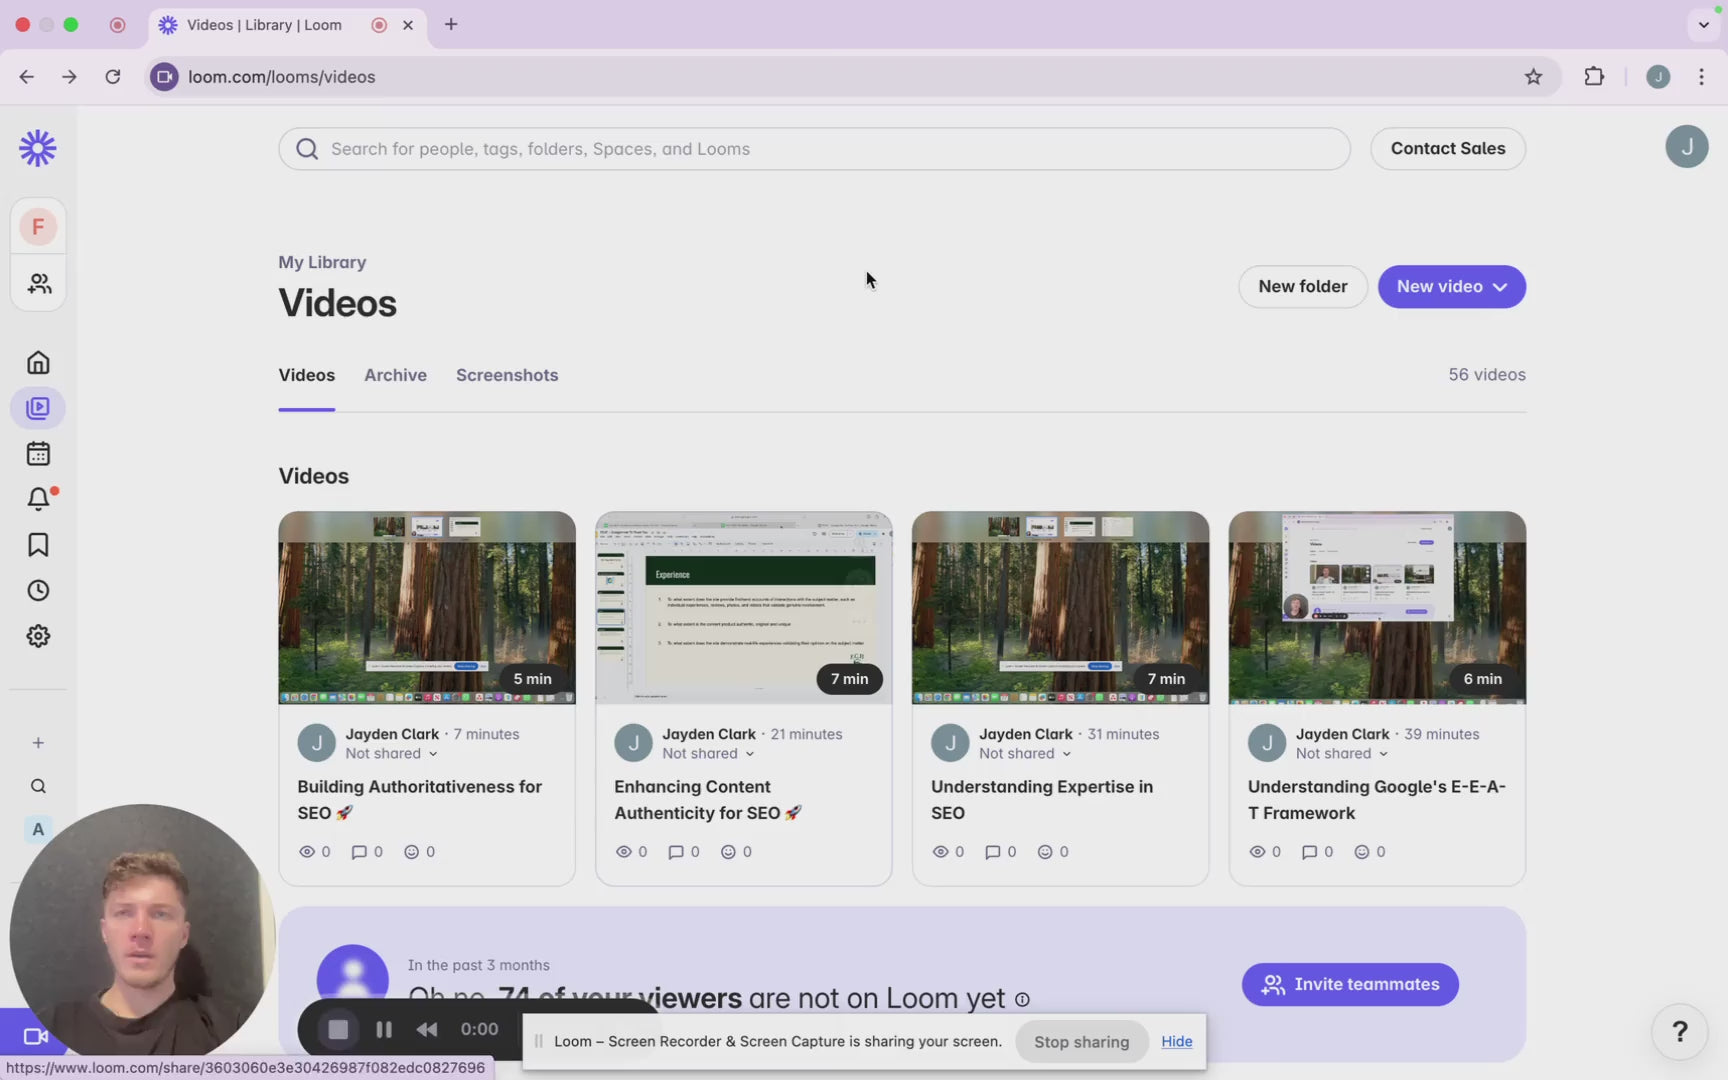
Task: Open the meetings calendar icon
Action: point(38,454)
